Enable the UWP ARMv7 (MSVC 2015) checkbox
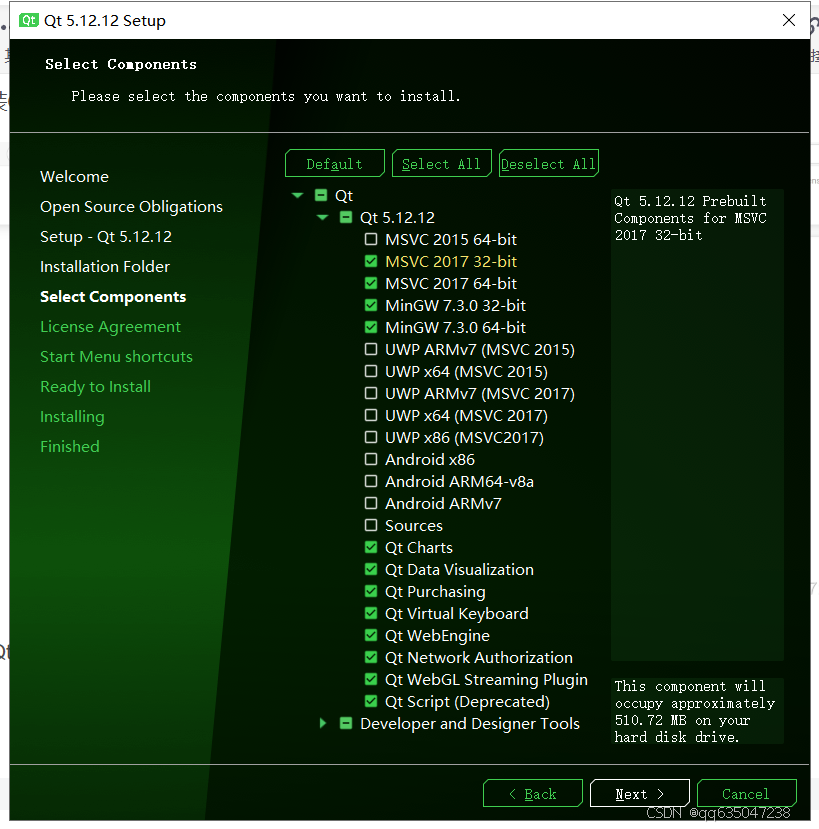 (371, 349)
